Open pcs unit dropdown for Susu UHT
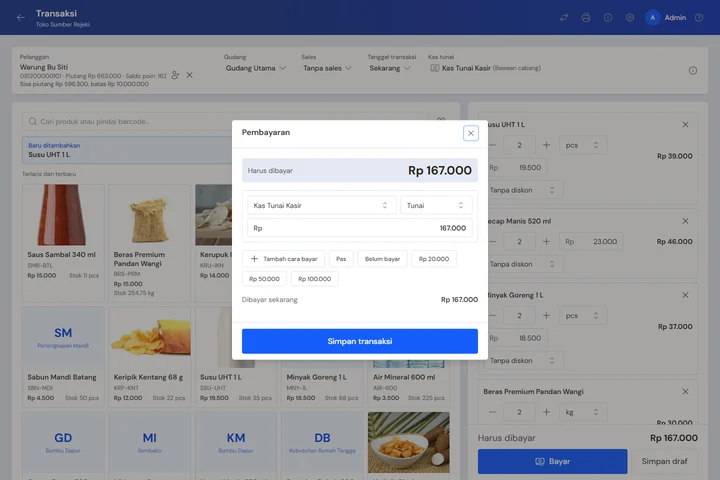This screenshot has height=480, width=720. 583,145
